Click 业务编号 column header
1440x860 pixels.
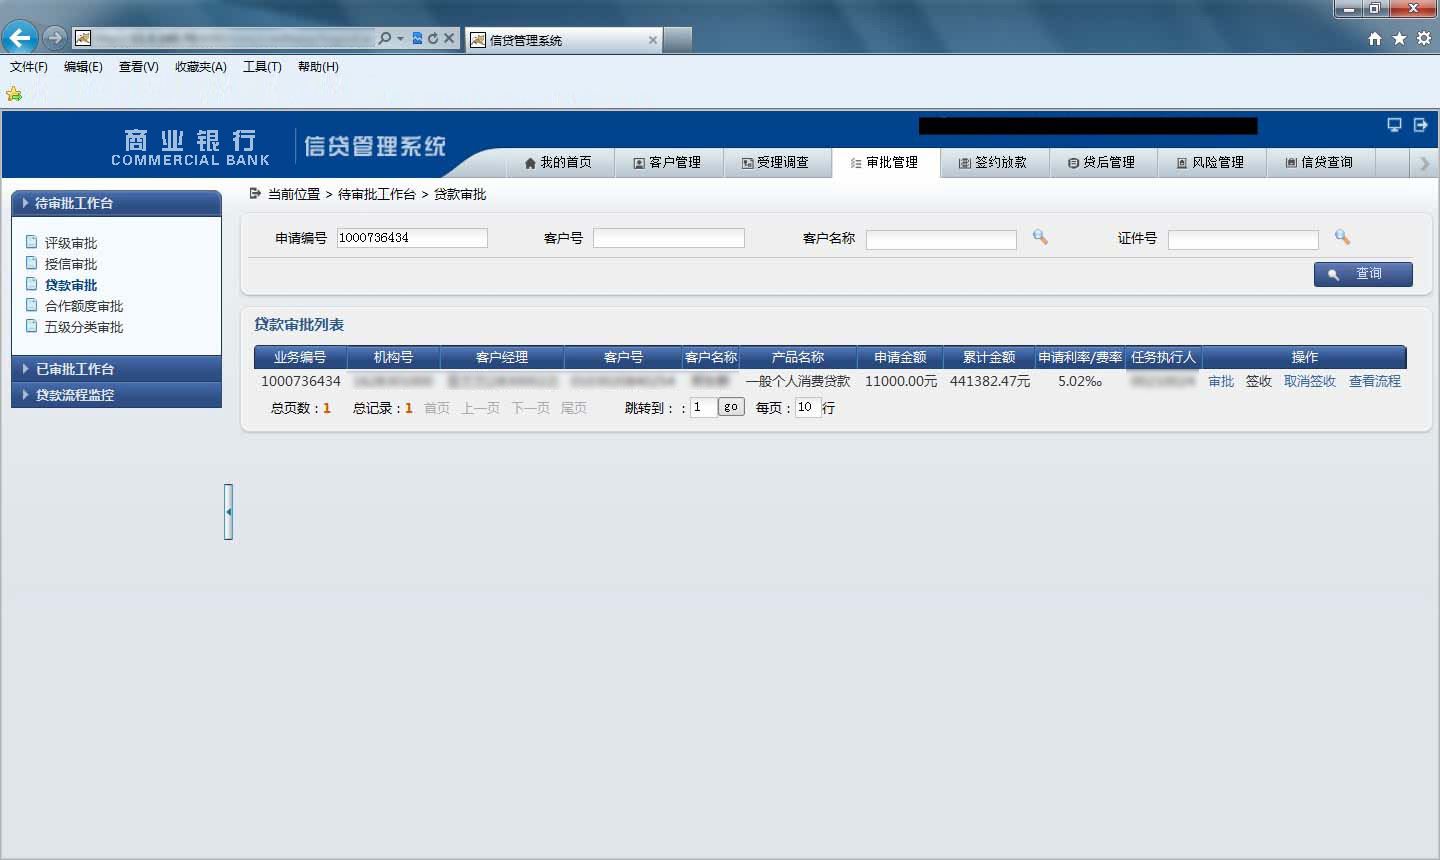(300, 357)
